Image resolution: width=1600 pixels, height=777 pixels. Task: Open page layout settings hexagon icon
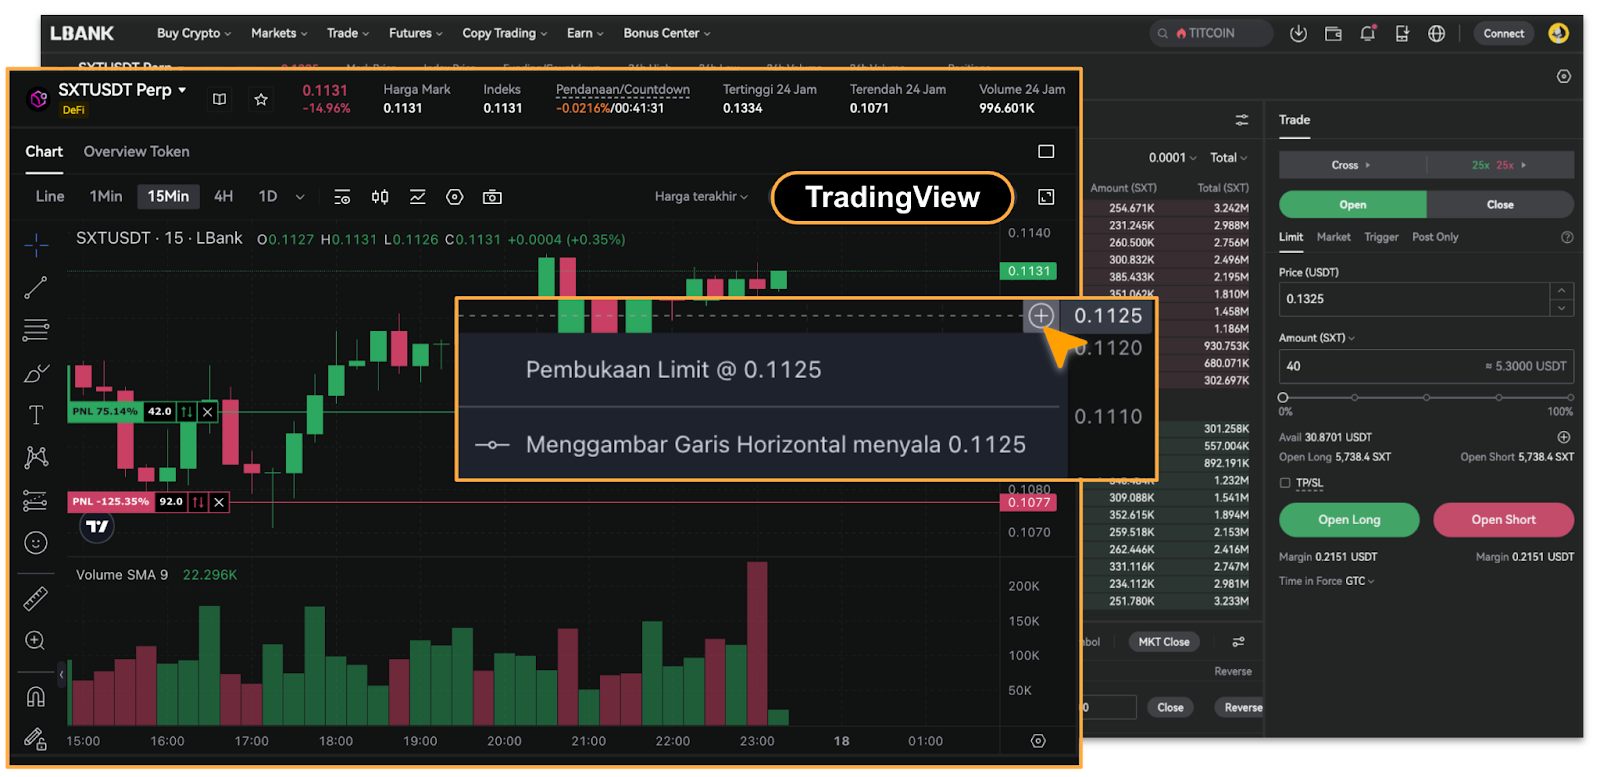(1564, 76)
